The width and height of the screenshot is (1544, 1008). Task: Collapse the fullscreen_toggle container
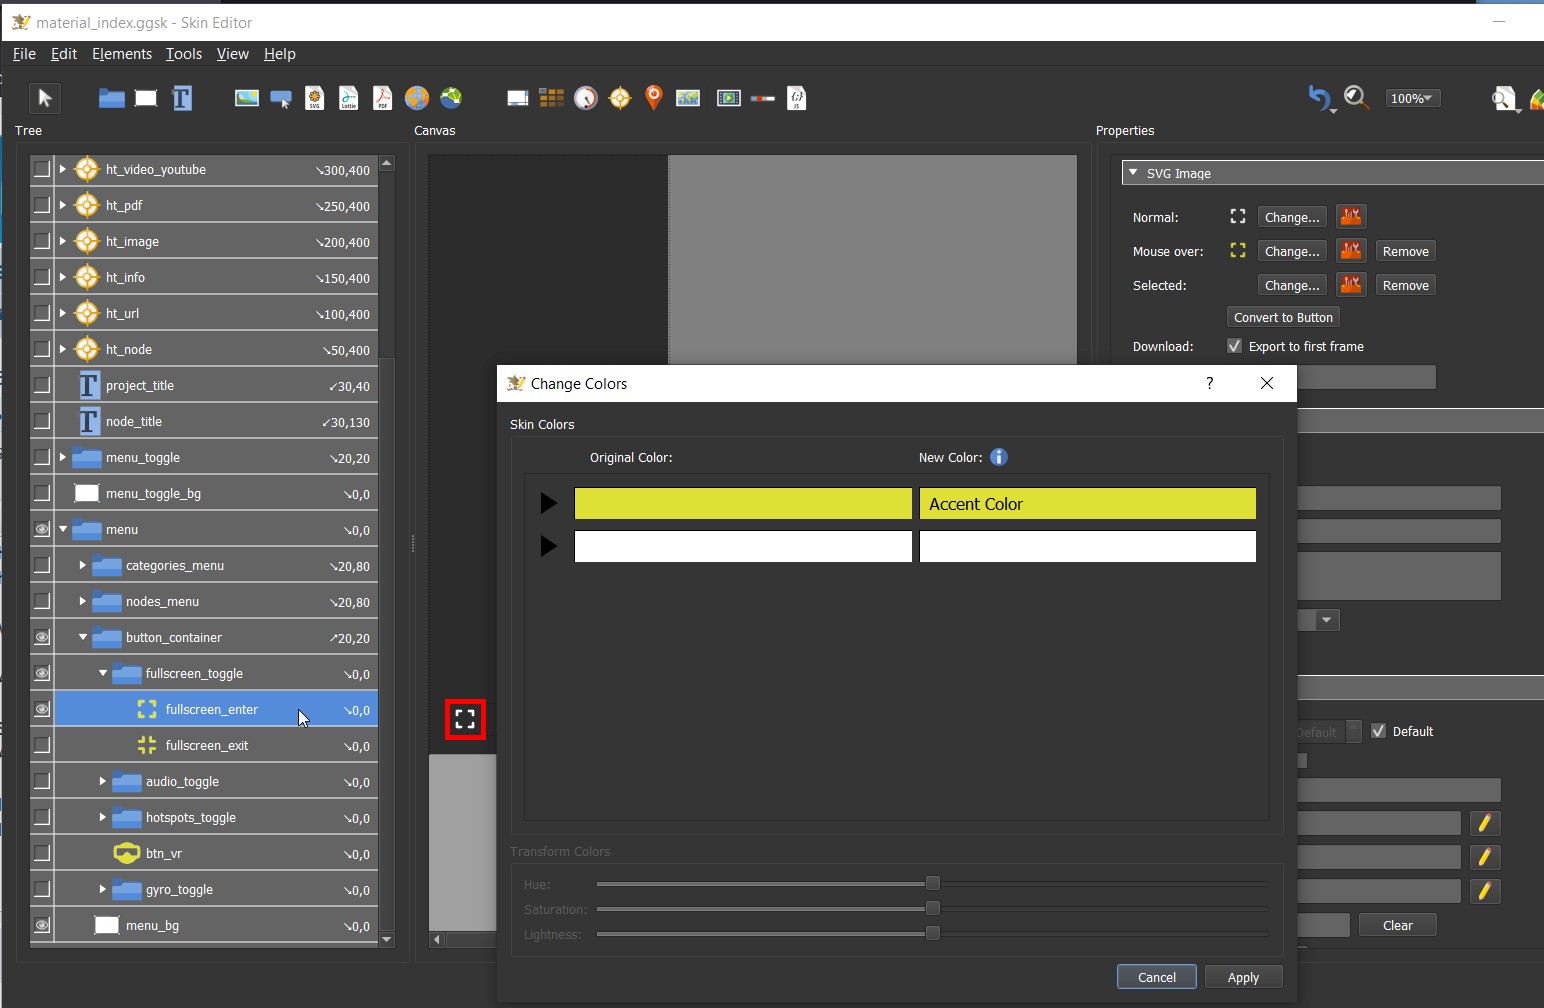tap(103, 673)
